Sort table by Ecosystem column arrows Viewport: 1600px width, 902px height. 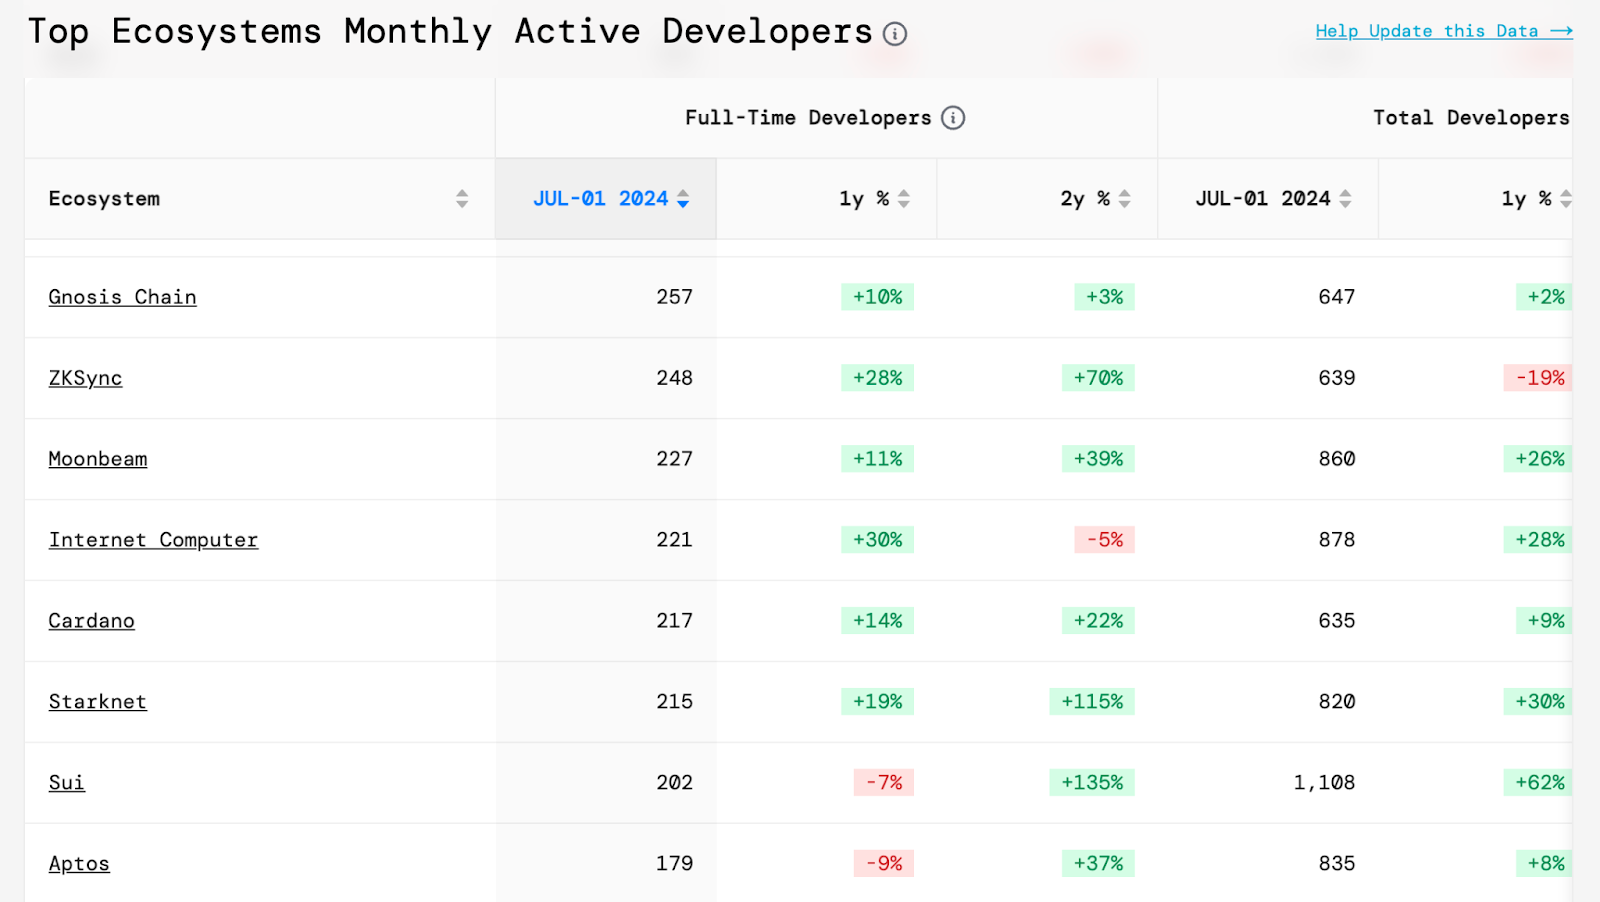click(x=462, y=199)
